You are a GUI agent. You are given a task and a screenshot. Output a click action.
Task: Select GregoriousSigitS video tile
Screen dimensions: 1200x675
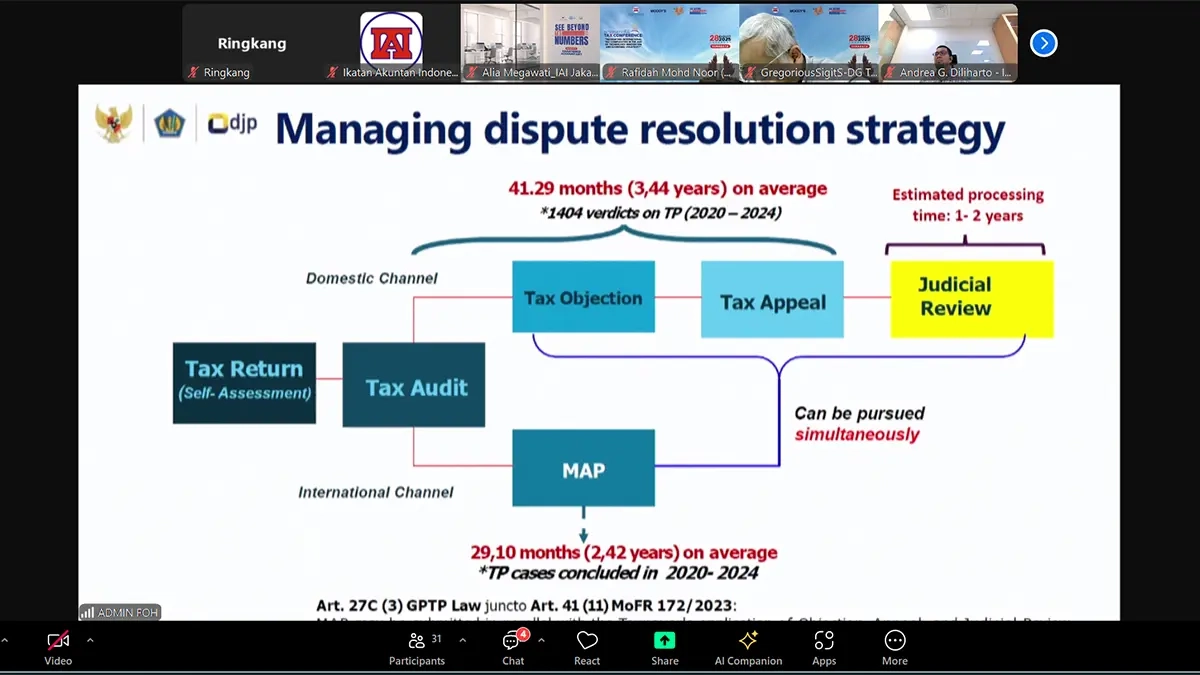808,43
